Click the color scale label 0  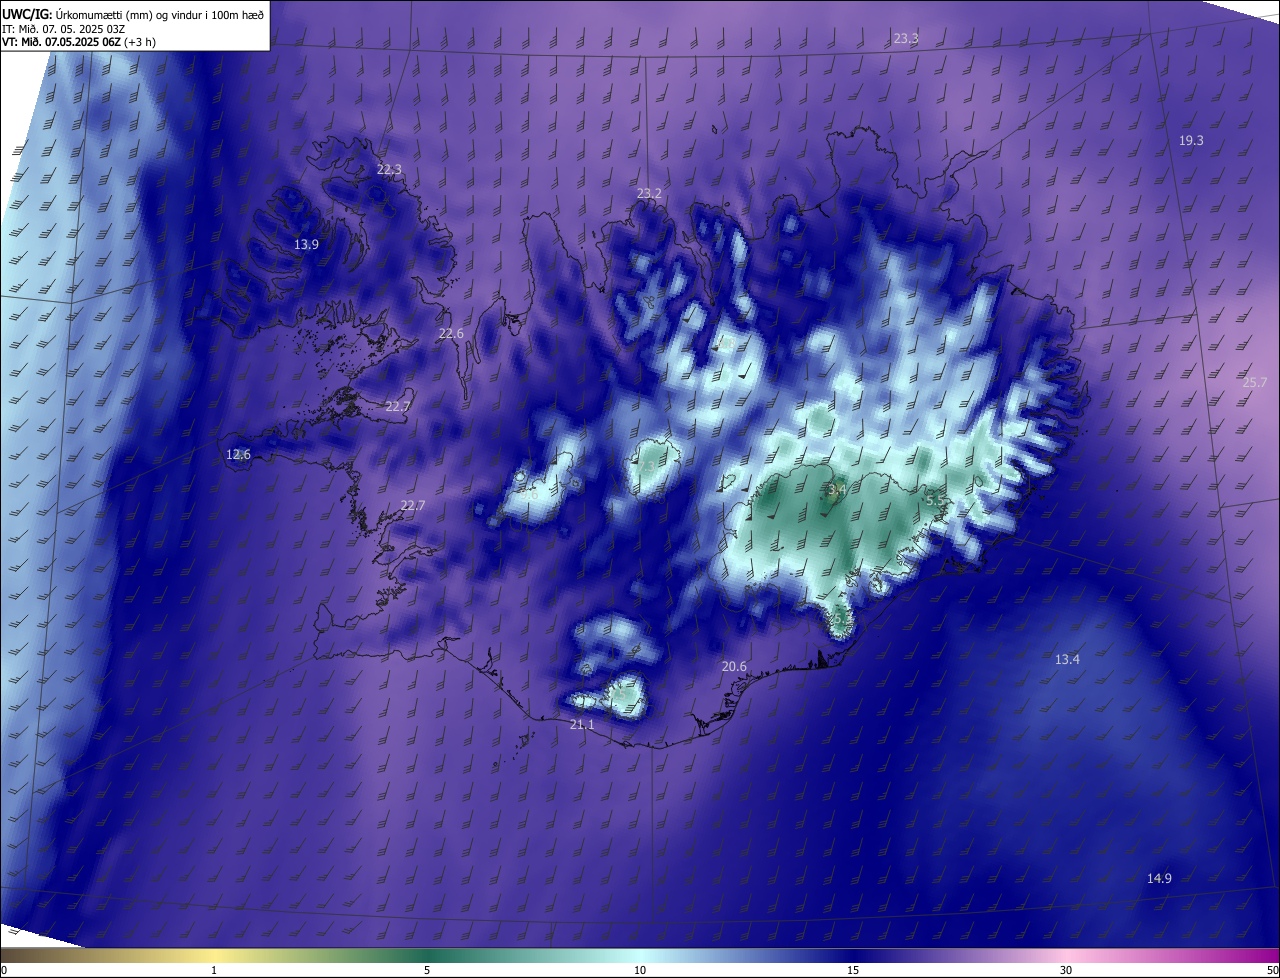pos(4,970)
